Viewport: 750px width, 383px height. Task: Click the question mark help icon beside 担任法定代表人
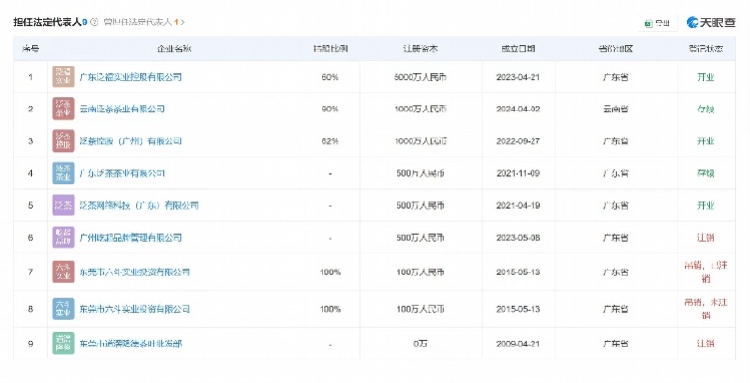coord(94,22)
